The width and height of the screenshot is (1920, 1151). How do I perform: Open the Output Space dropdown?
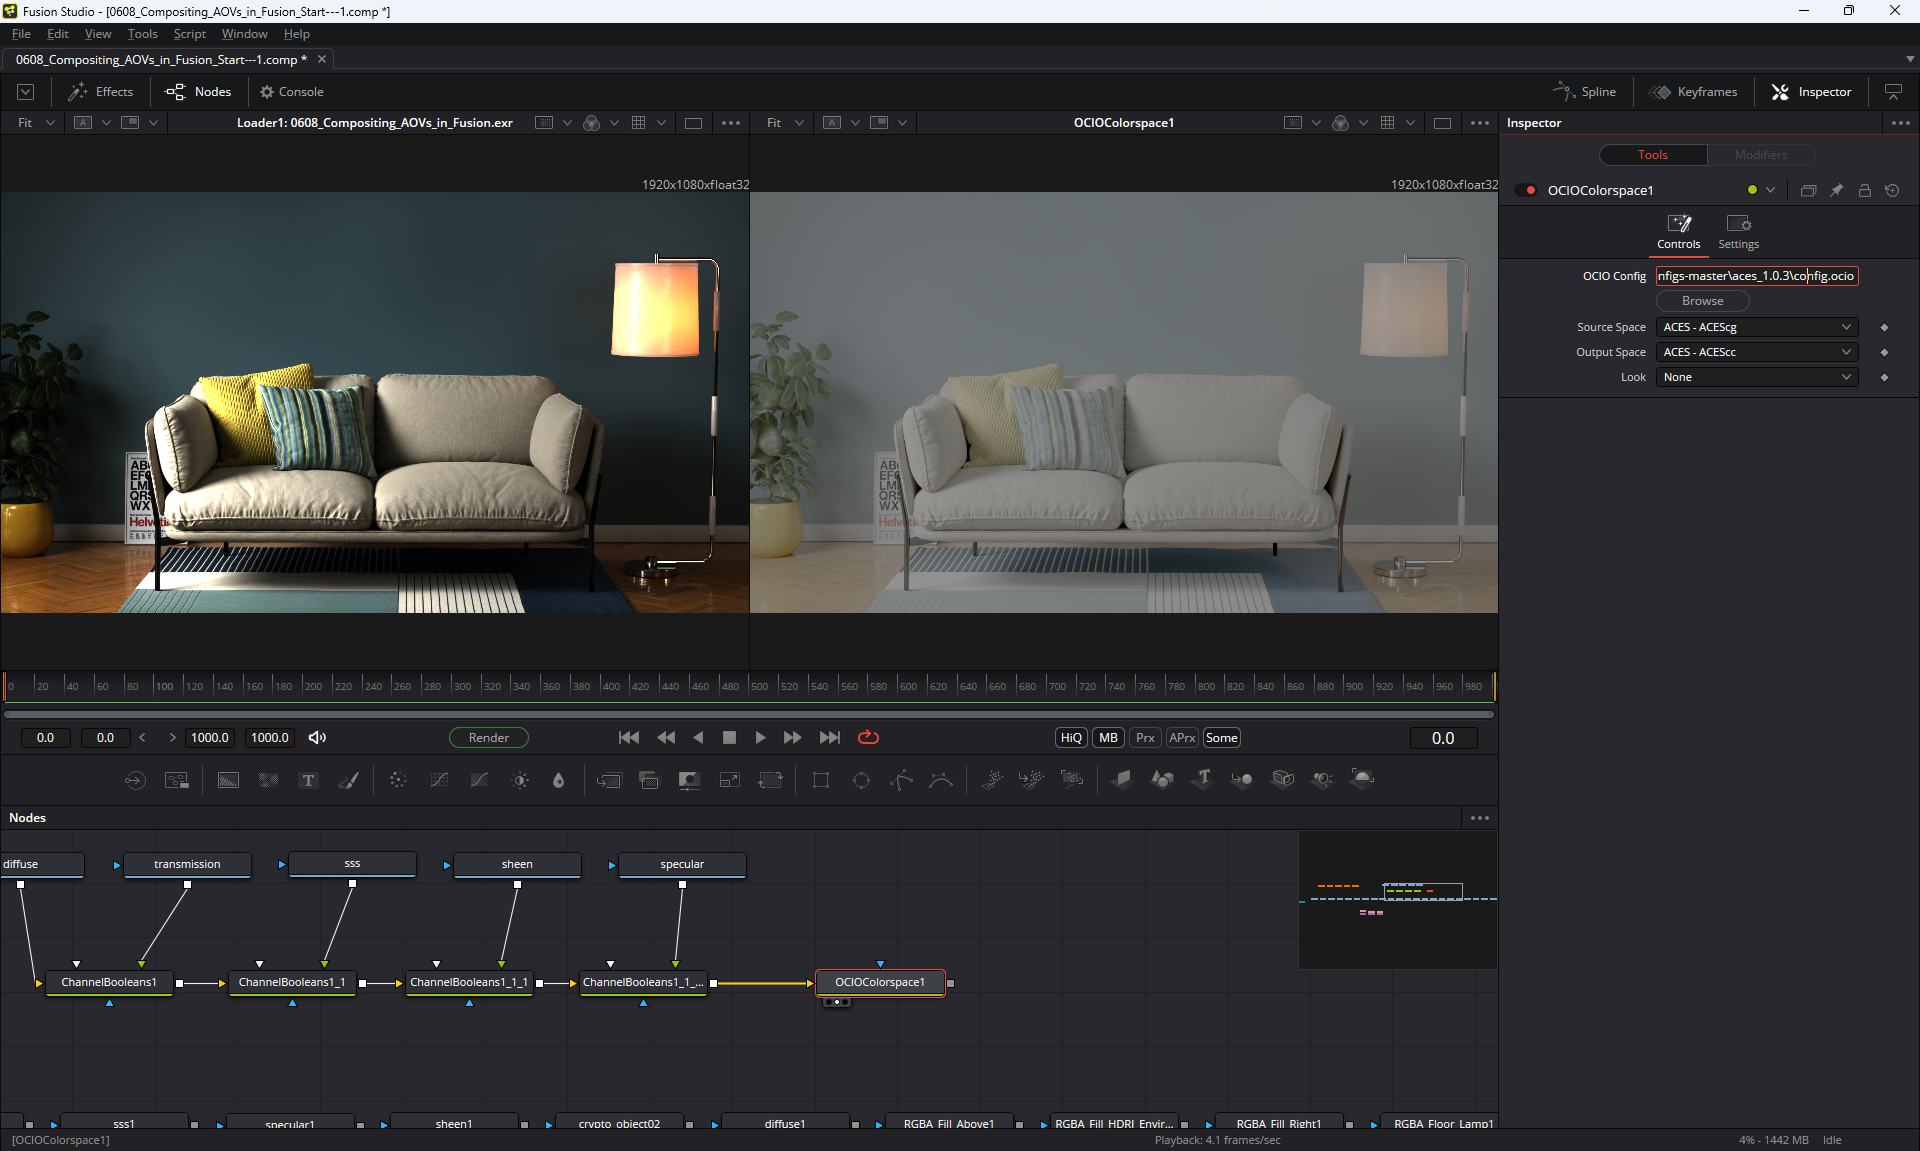[1756, 352]
